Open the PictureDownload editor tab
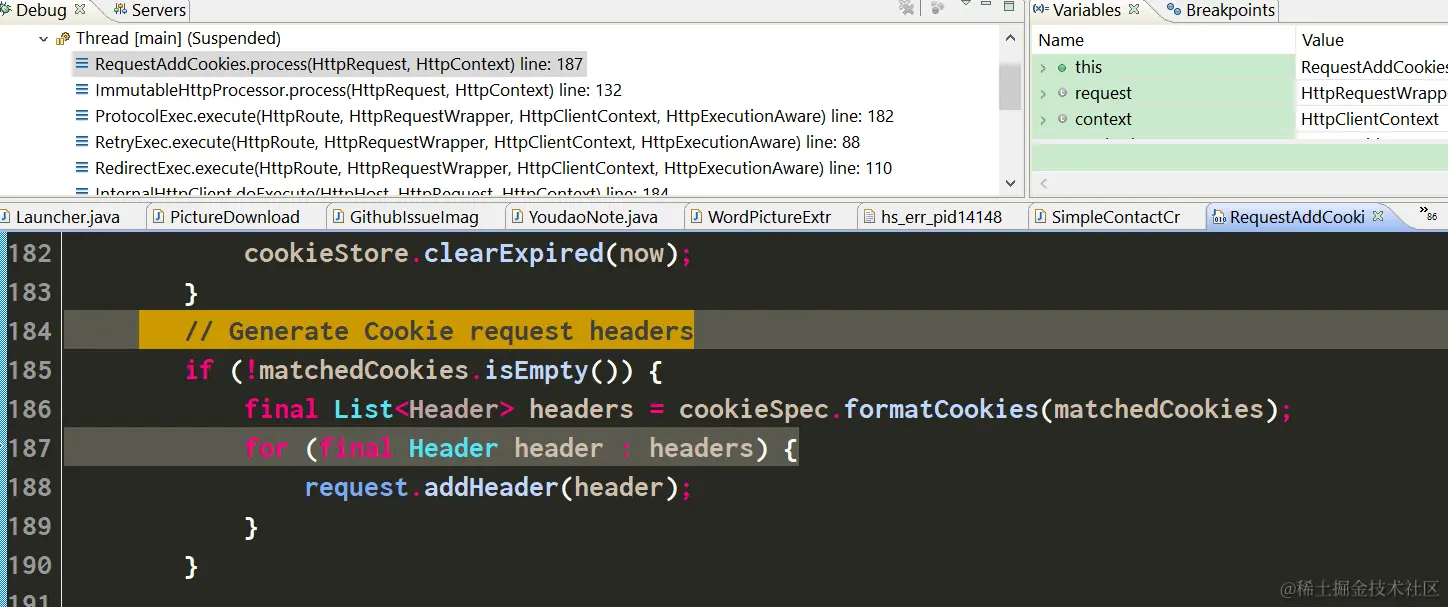Viewport: 1448px width, 607px height. [235, 217]
